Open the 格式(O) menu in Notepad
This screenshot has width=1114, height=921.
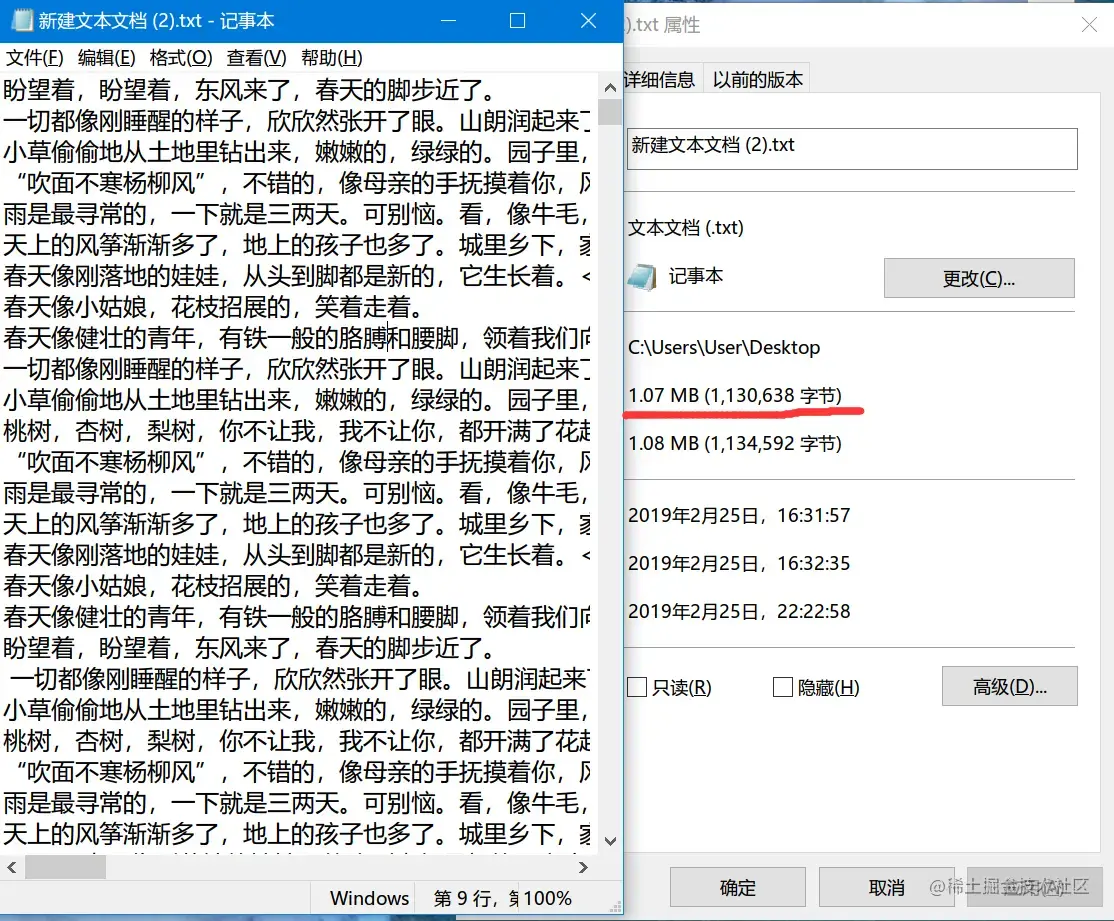[x=180, y=57]
